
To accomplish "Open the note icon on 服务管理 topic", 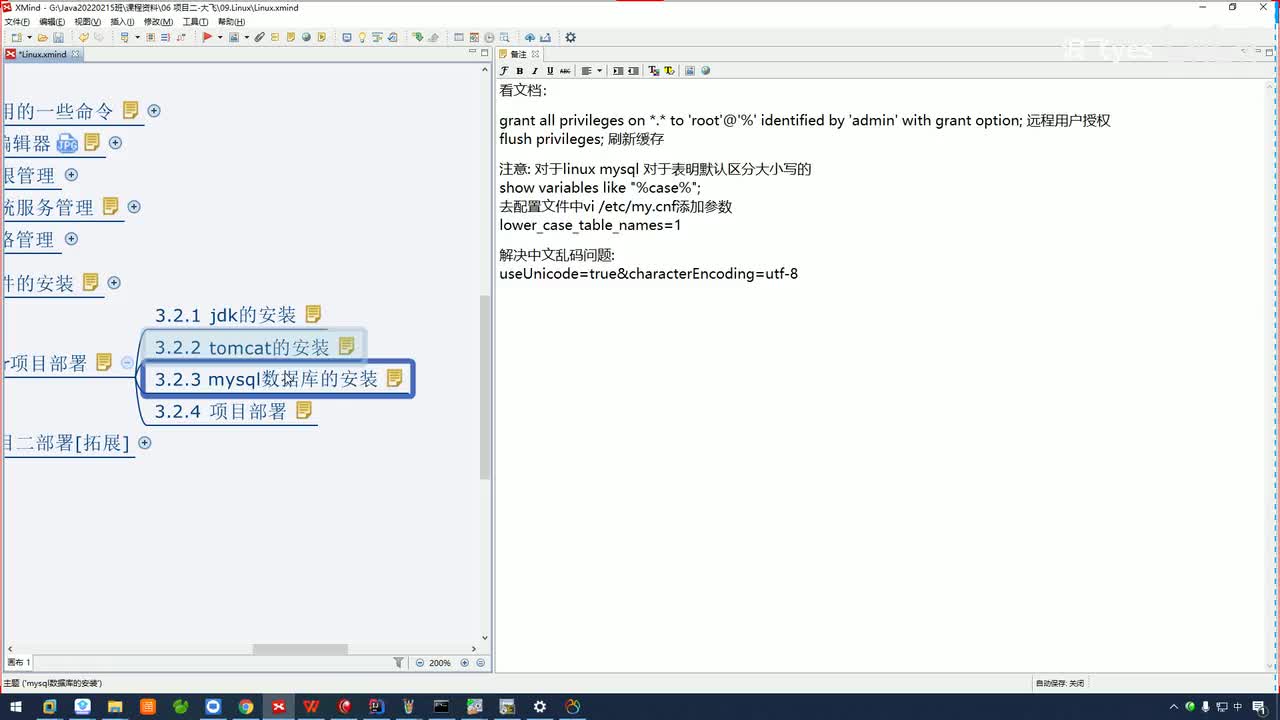I will (x=110, y=206).
